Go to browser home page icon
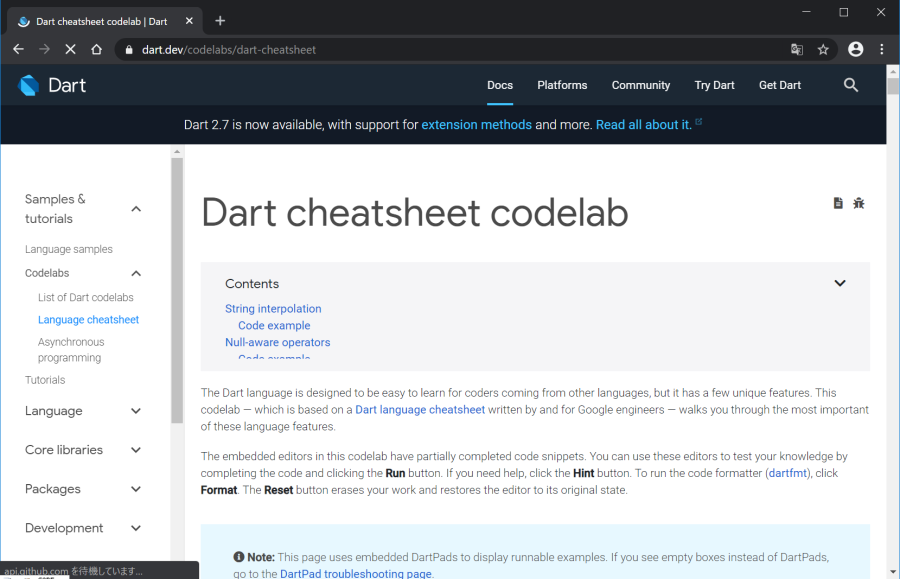Image resolution: width=900 pixels, height=579 pixels. [x=96, y=49]
